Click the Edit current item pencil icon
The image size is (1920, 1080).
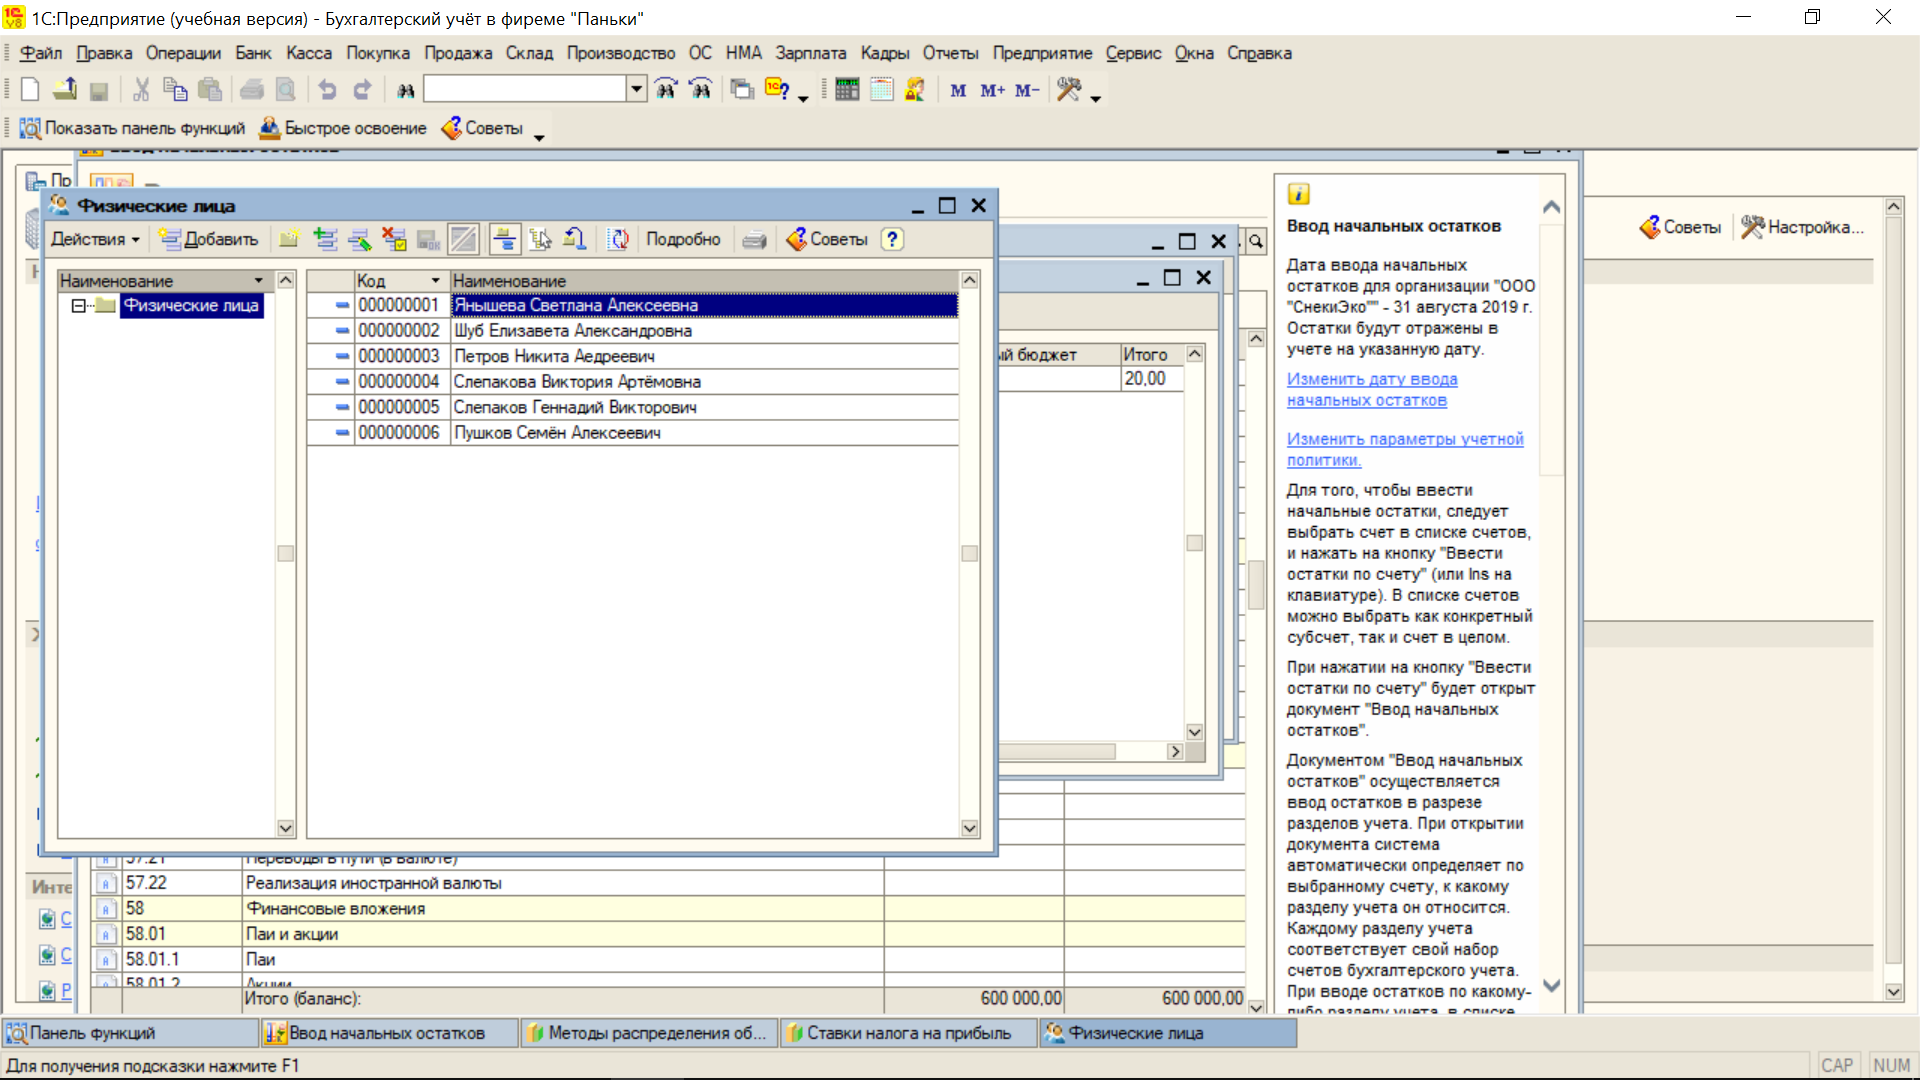click(360, 239)
